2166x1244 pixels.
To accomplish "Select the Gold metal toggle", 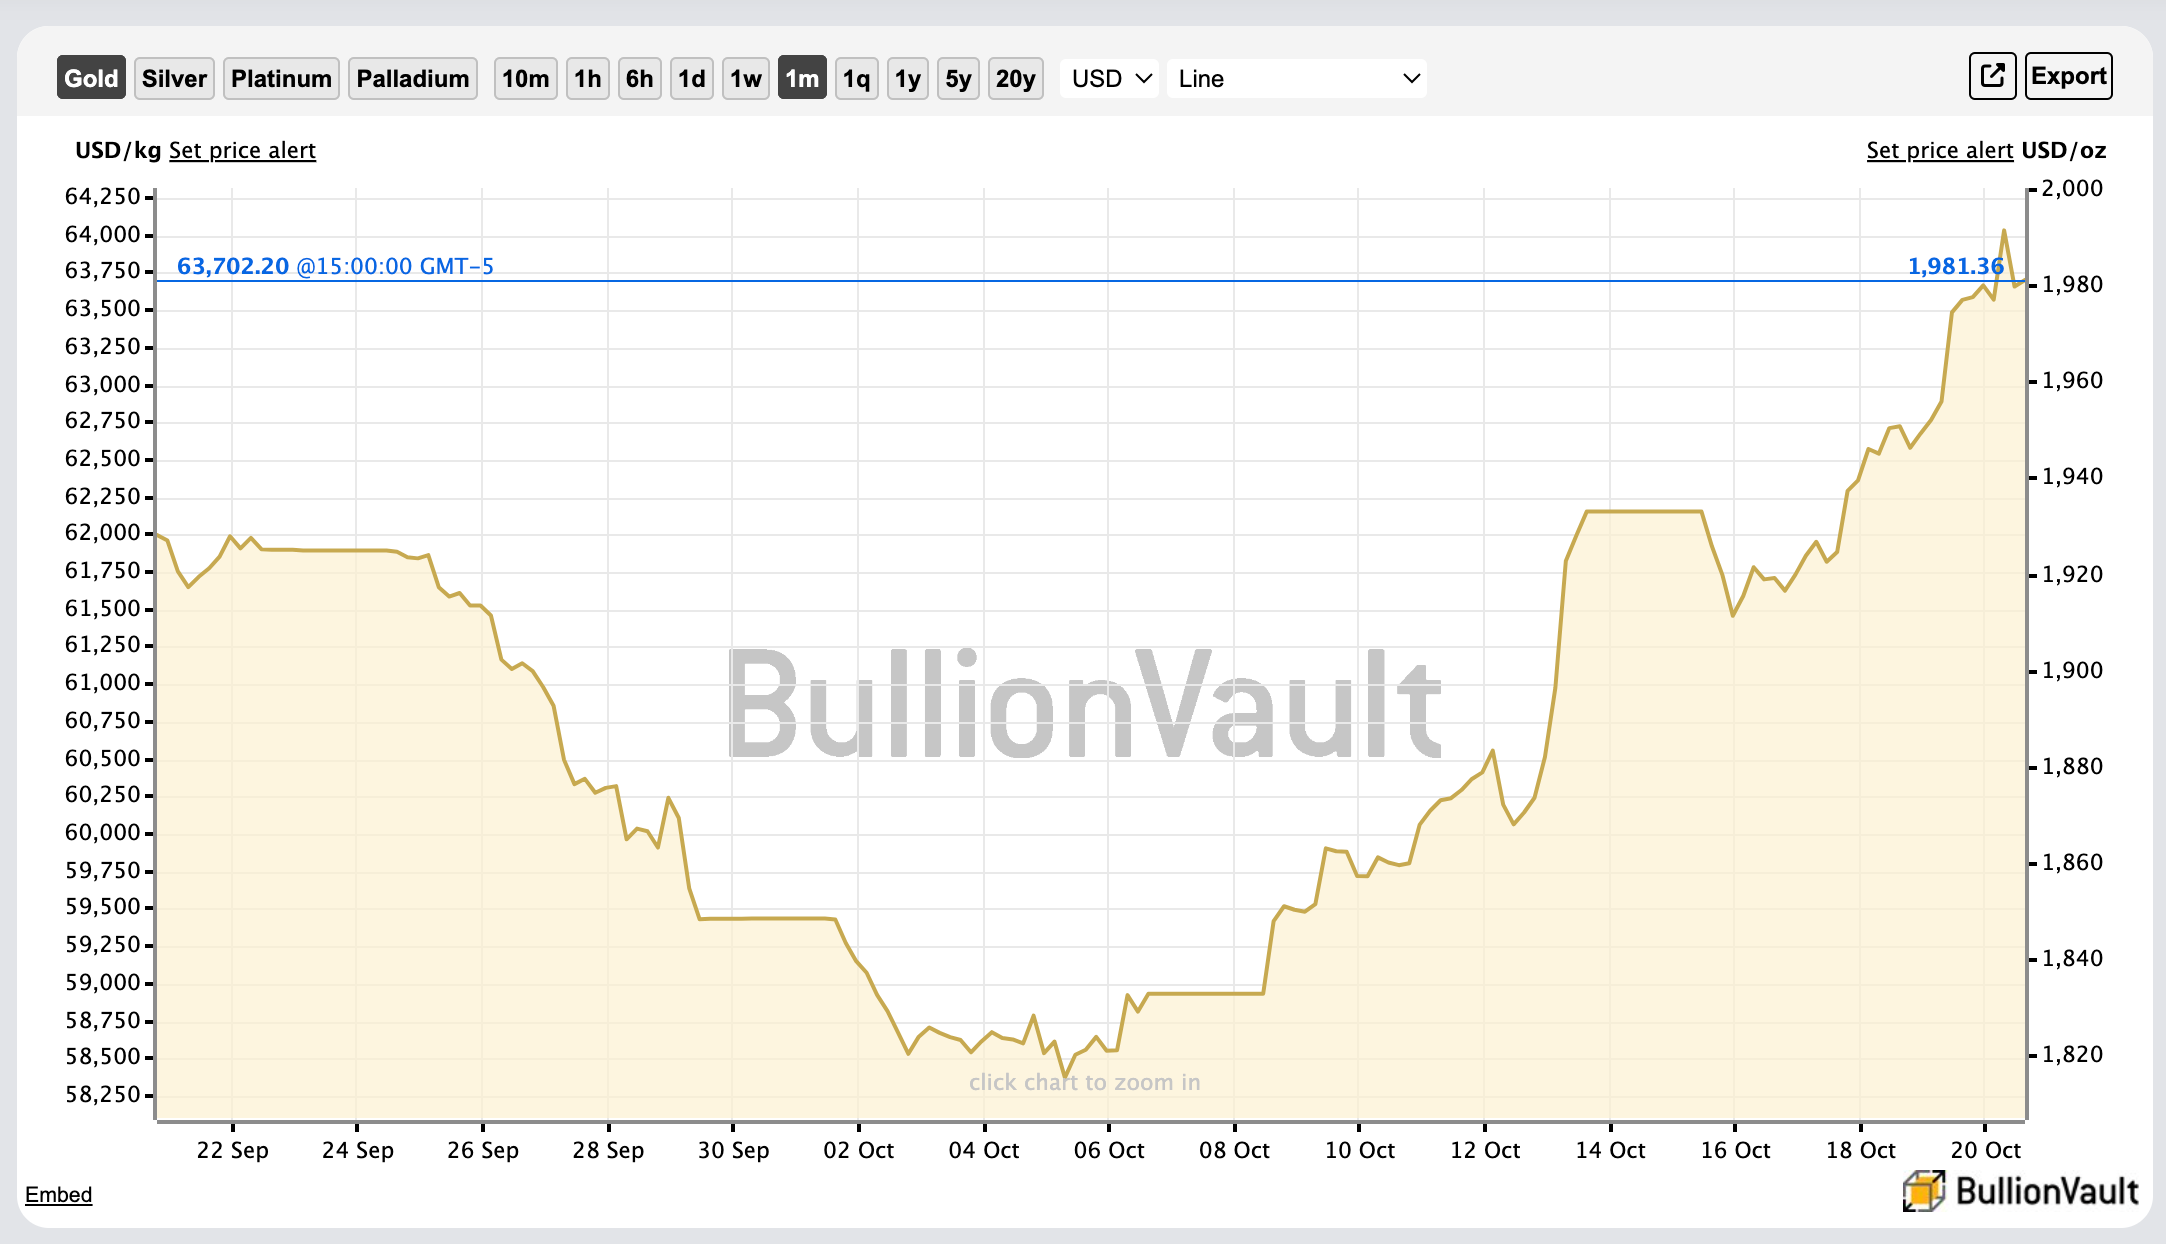I will 91,78.
